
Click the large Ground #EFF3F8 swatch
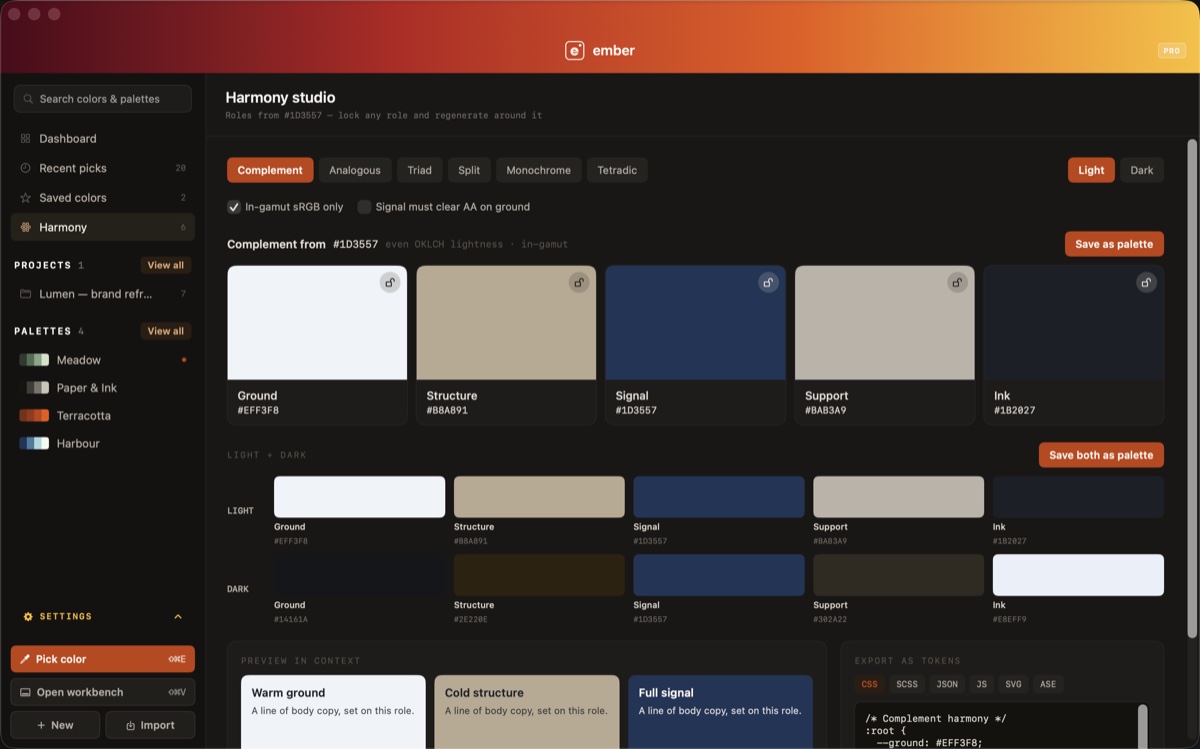coord(317,323)
